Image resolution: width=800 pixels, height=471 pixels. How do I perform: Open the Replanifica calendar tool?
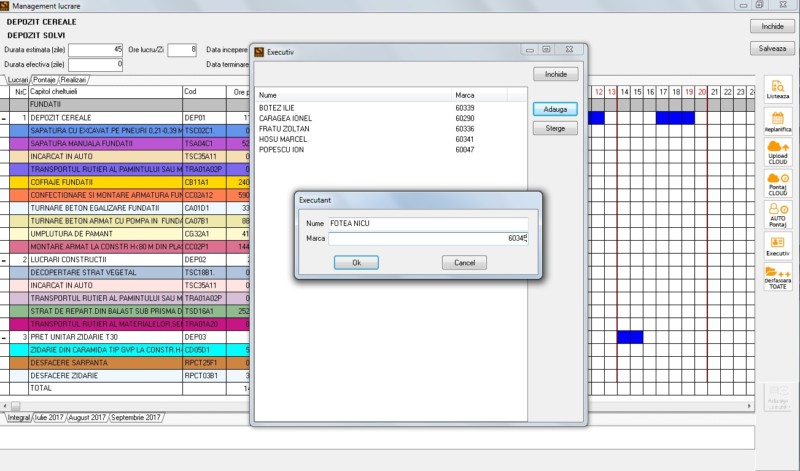tap(777, 121)
